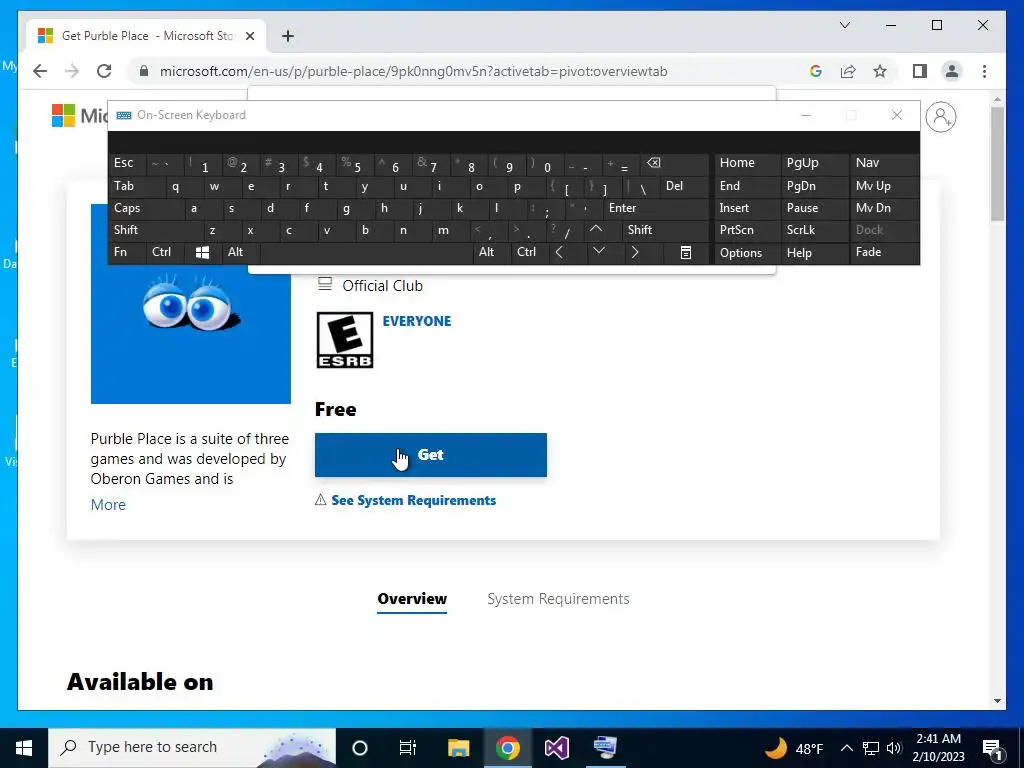Viewport: 1024px width, 768px height.
Task: Click the blue Get button
Action: (x=430, y=455)
